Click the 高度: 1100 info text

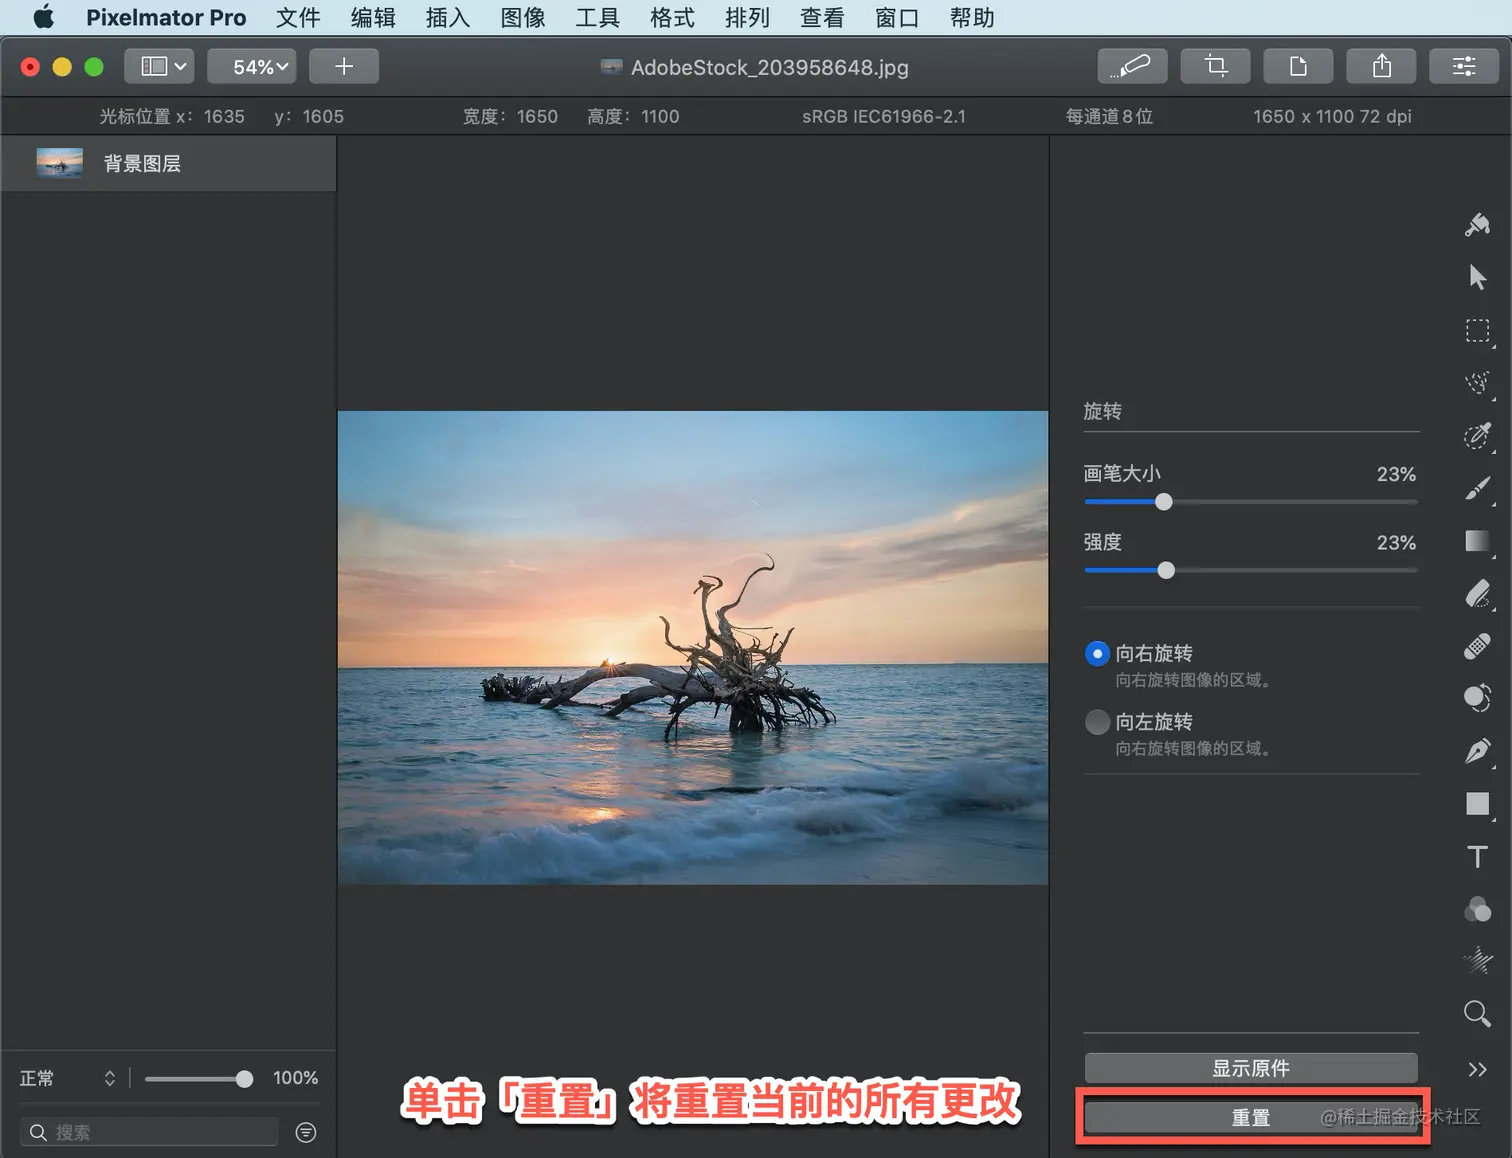(633, 116)
